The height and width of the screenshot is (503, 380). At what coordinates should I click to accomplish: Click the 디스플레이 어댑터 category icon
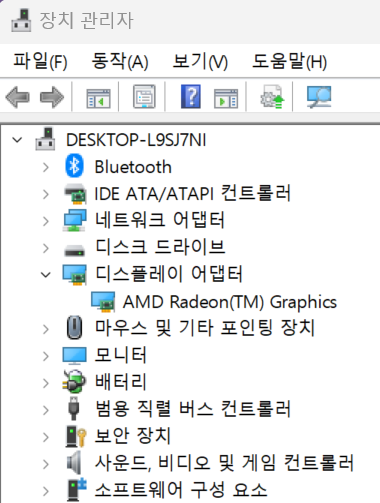[75, 275]
